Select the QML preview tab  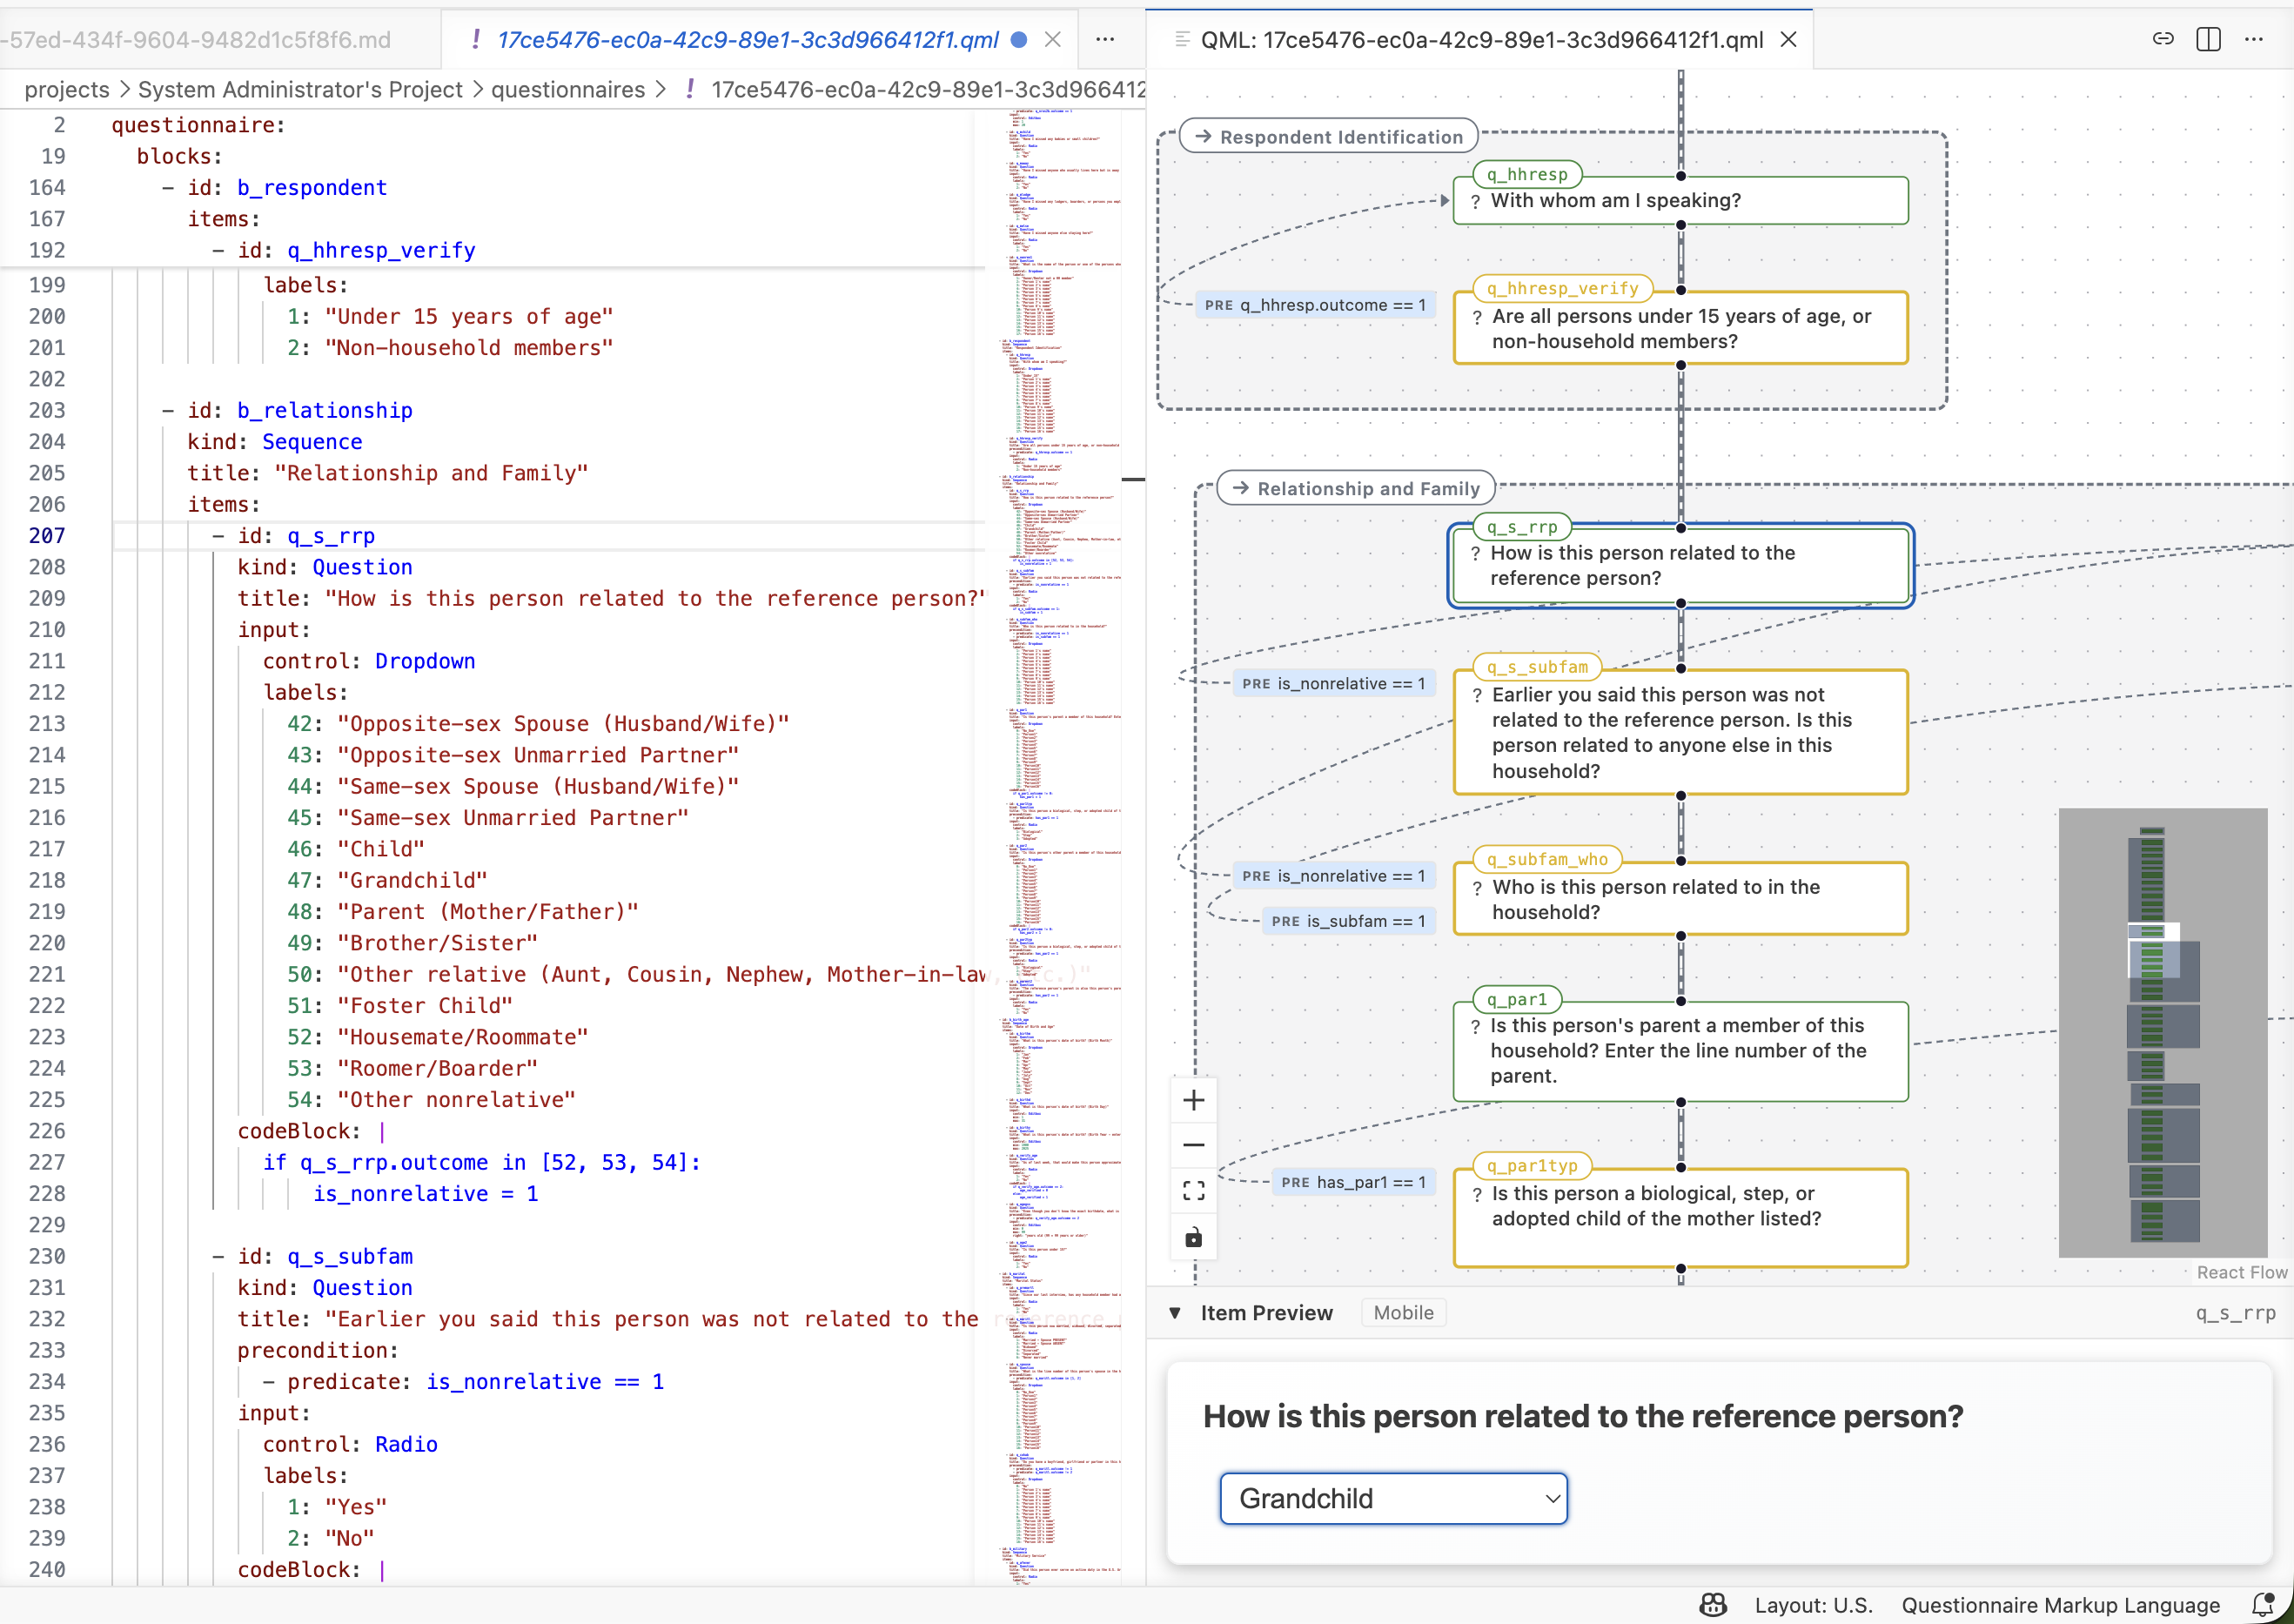(x=1482, y=39)
